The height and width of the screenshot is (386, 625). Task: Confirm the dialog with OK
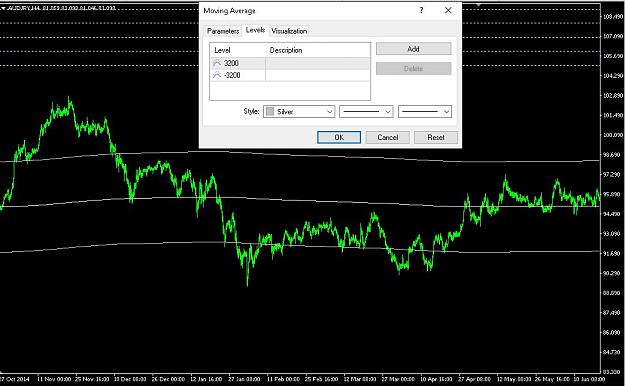coord(339,138)
